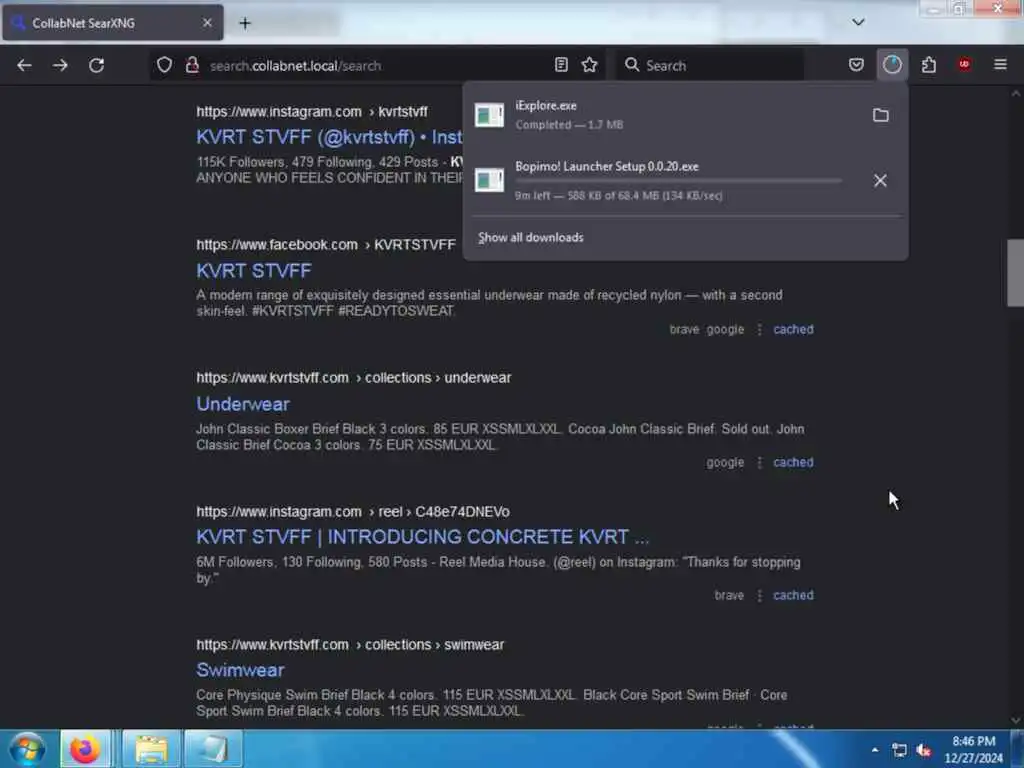The height and width of the screenshot is (768, 1024).
Task: Open the network tray icon
Action: click(899, 750)
